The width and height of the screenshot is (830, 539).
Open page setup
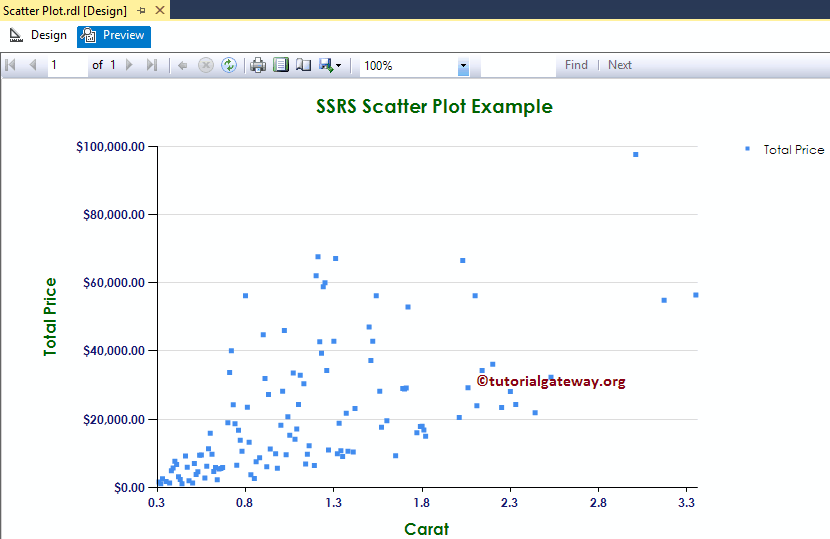303,65
